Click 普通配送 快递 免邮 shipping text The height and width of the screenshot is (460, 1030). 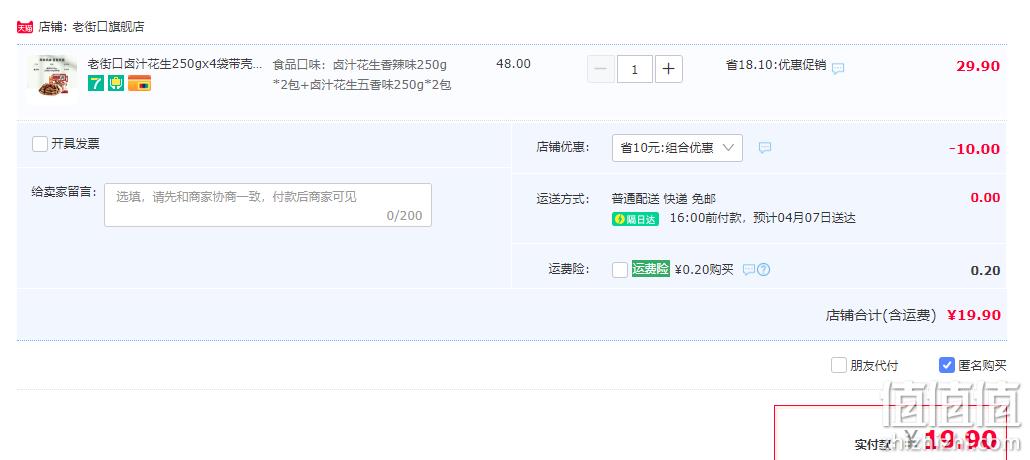[663, 198]
